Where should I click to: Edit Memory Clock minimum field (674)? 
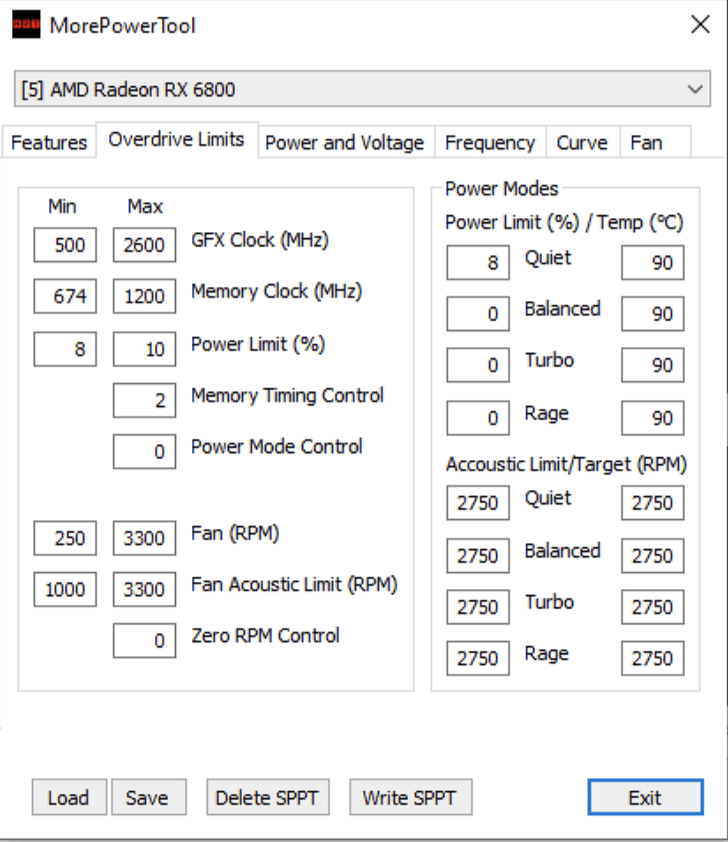click(65, 296)
